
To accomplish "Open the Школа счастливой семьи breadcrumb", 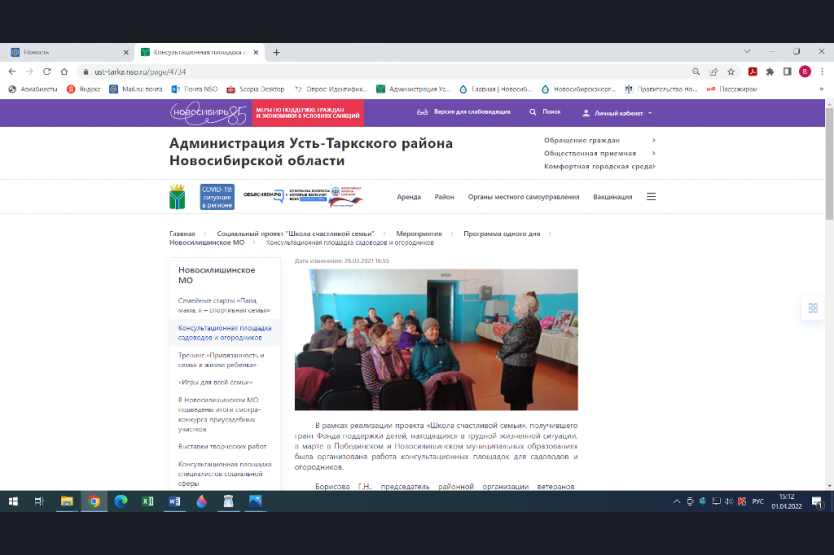I will click(x=295, y=234).
